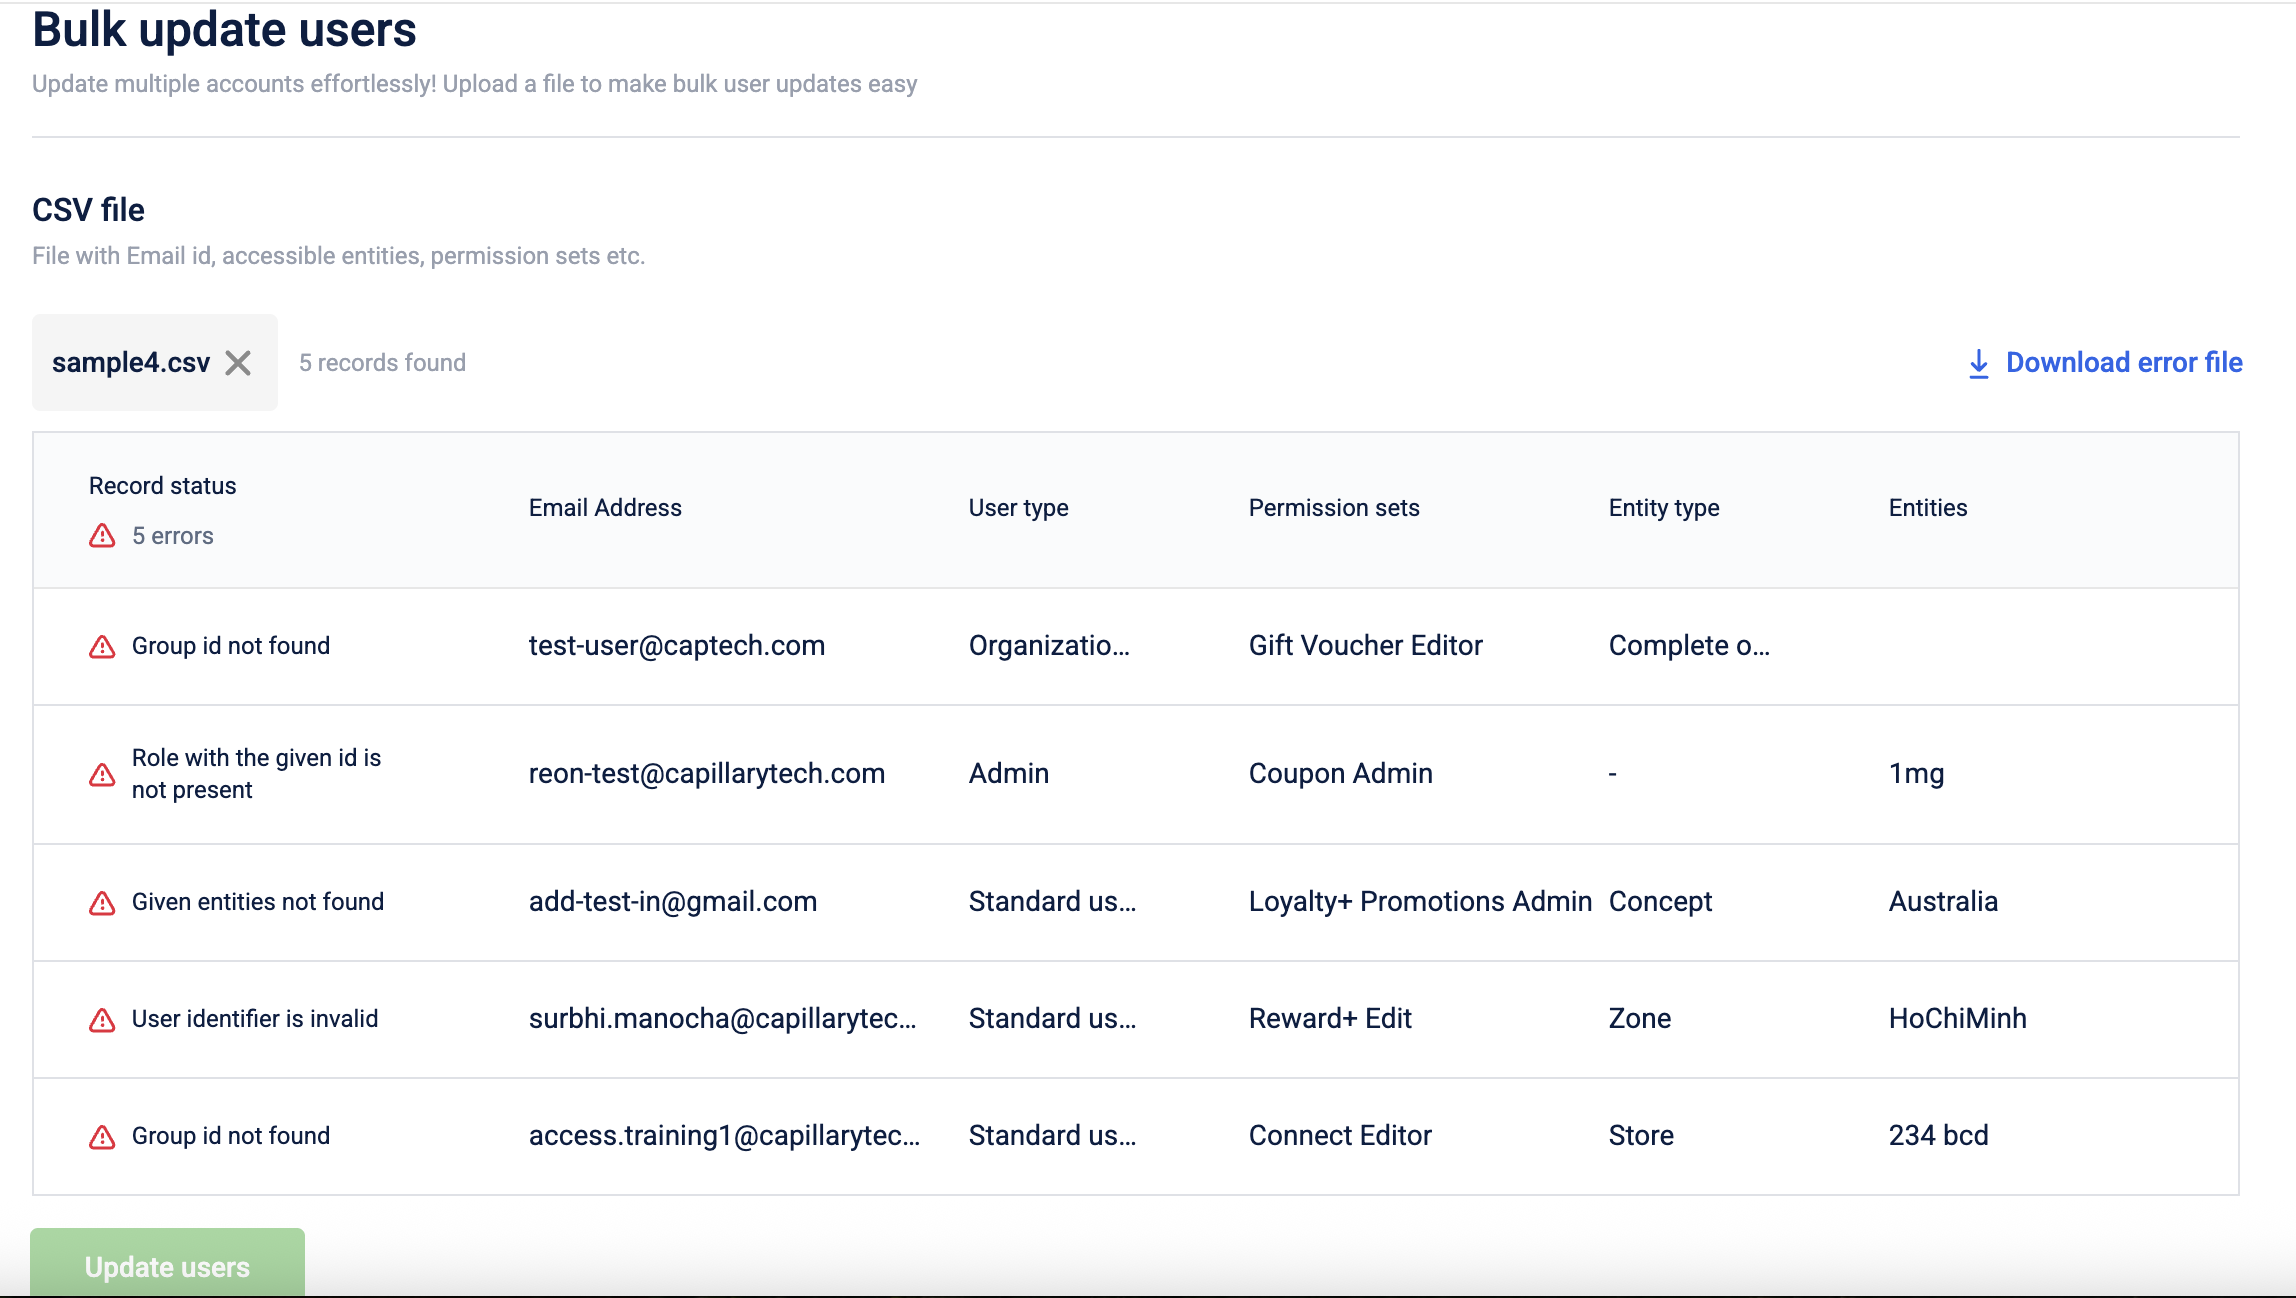The width and height of the screenshot is (2296, 1298).
Task: Click the sample4.csv file chip
Action: pos(131,363)
